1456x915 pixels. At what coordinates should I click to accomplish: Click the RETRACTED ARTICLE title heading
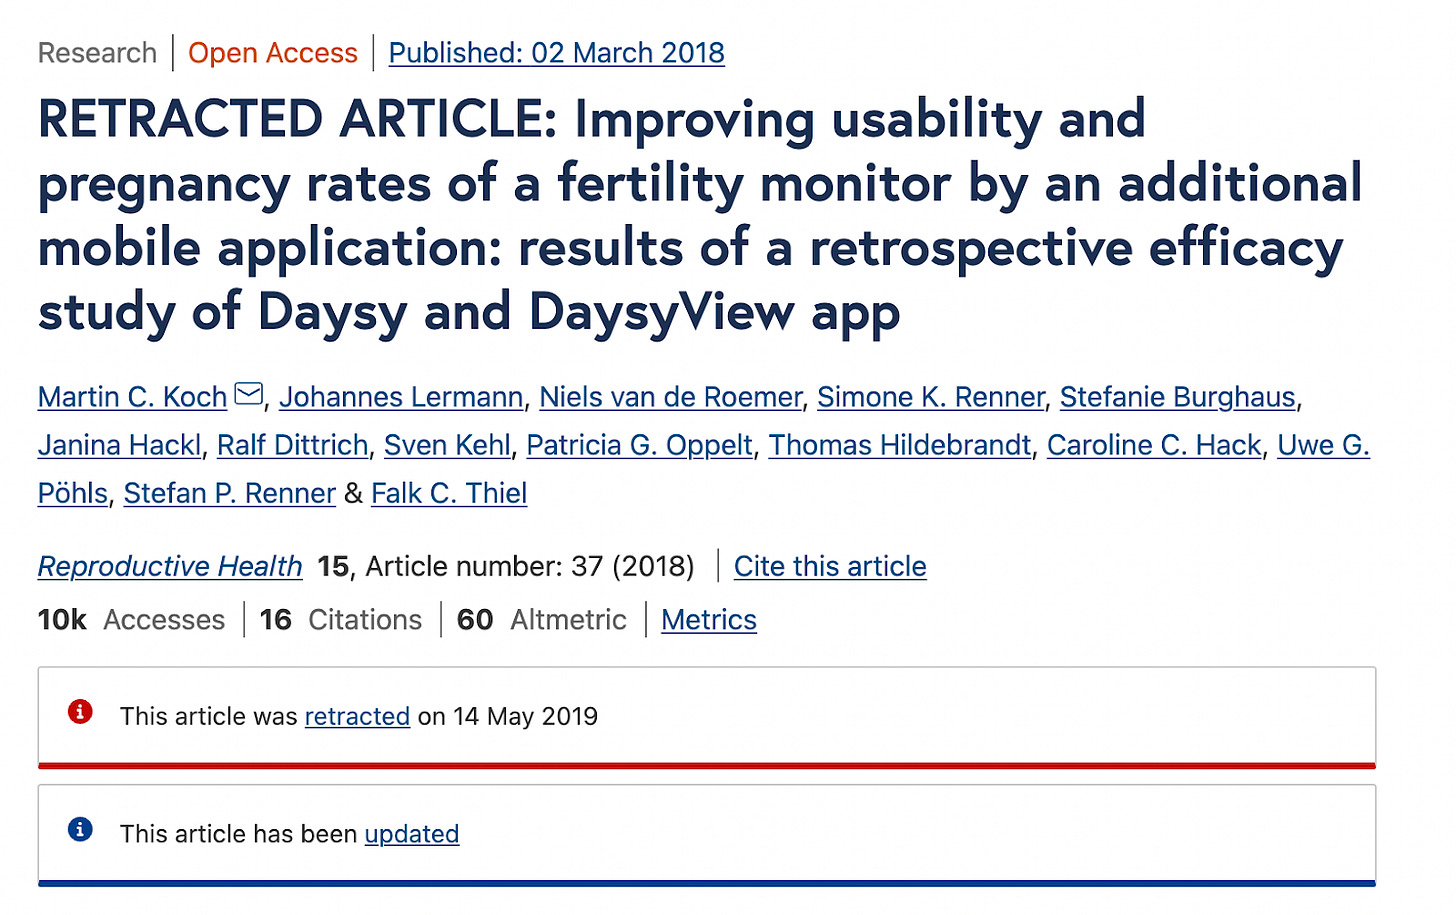[x=700, y=216]
